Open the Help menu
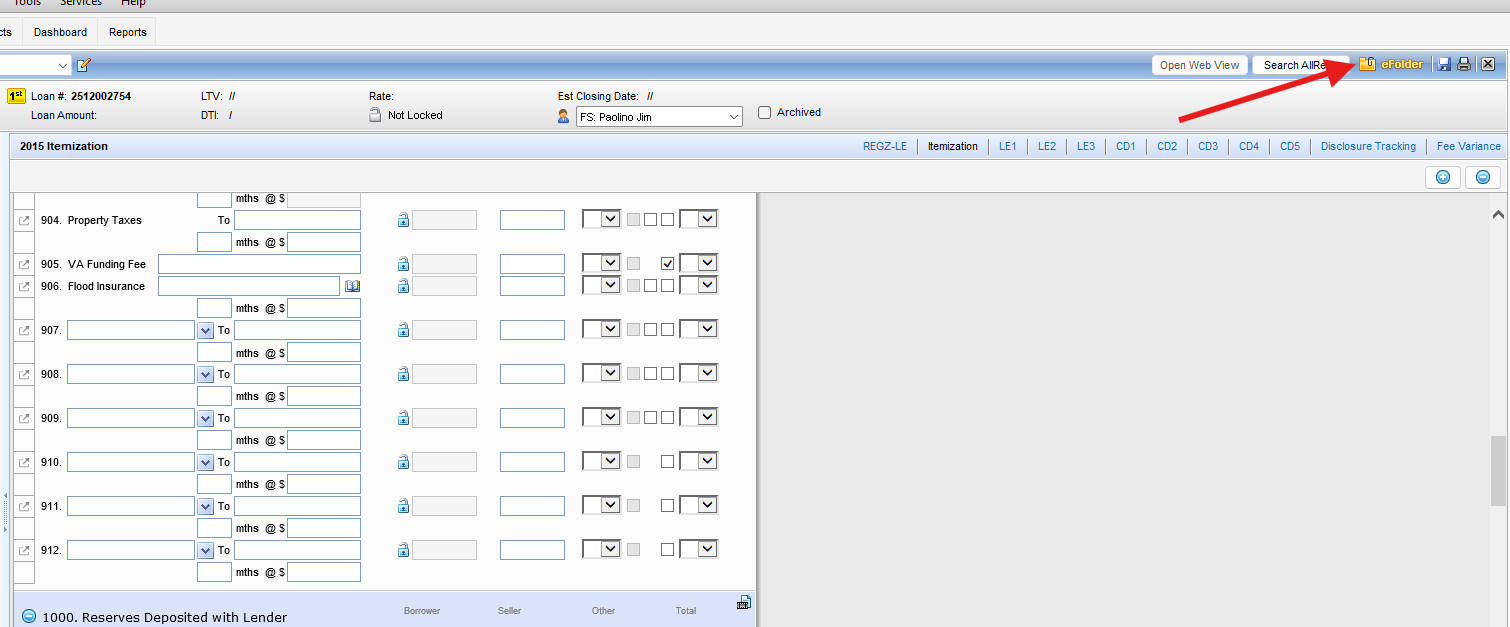 point(133,3)
